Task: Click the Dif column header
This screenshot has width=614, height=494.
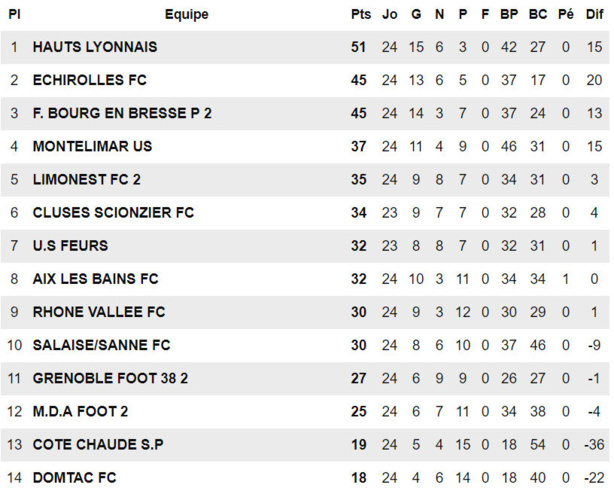Action: click(x=594, y=14)
